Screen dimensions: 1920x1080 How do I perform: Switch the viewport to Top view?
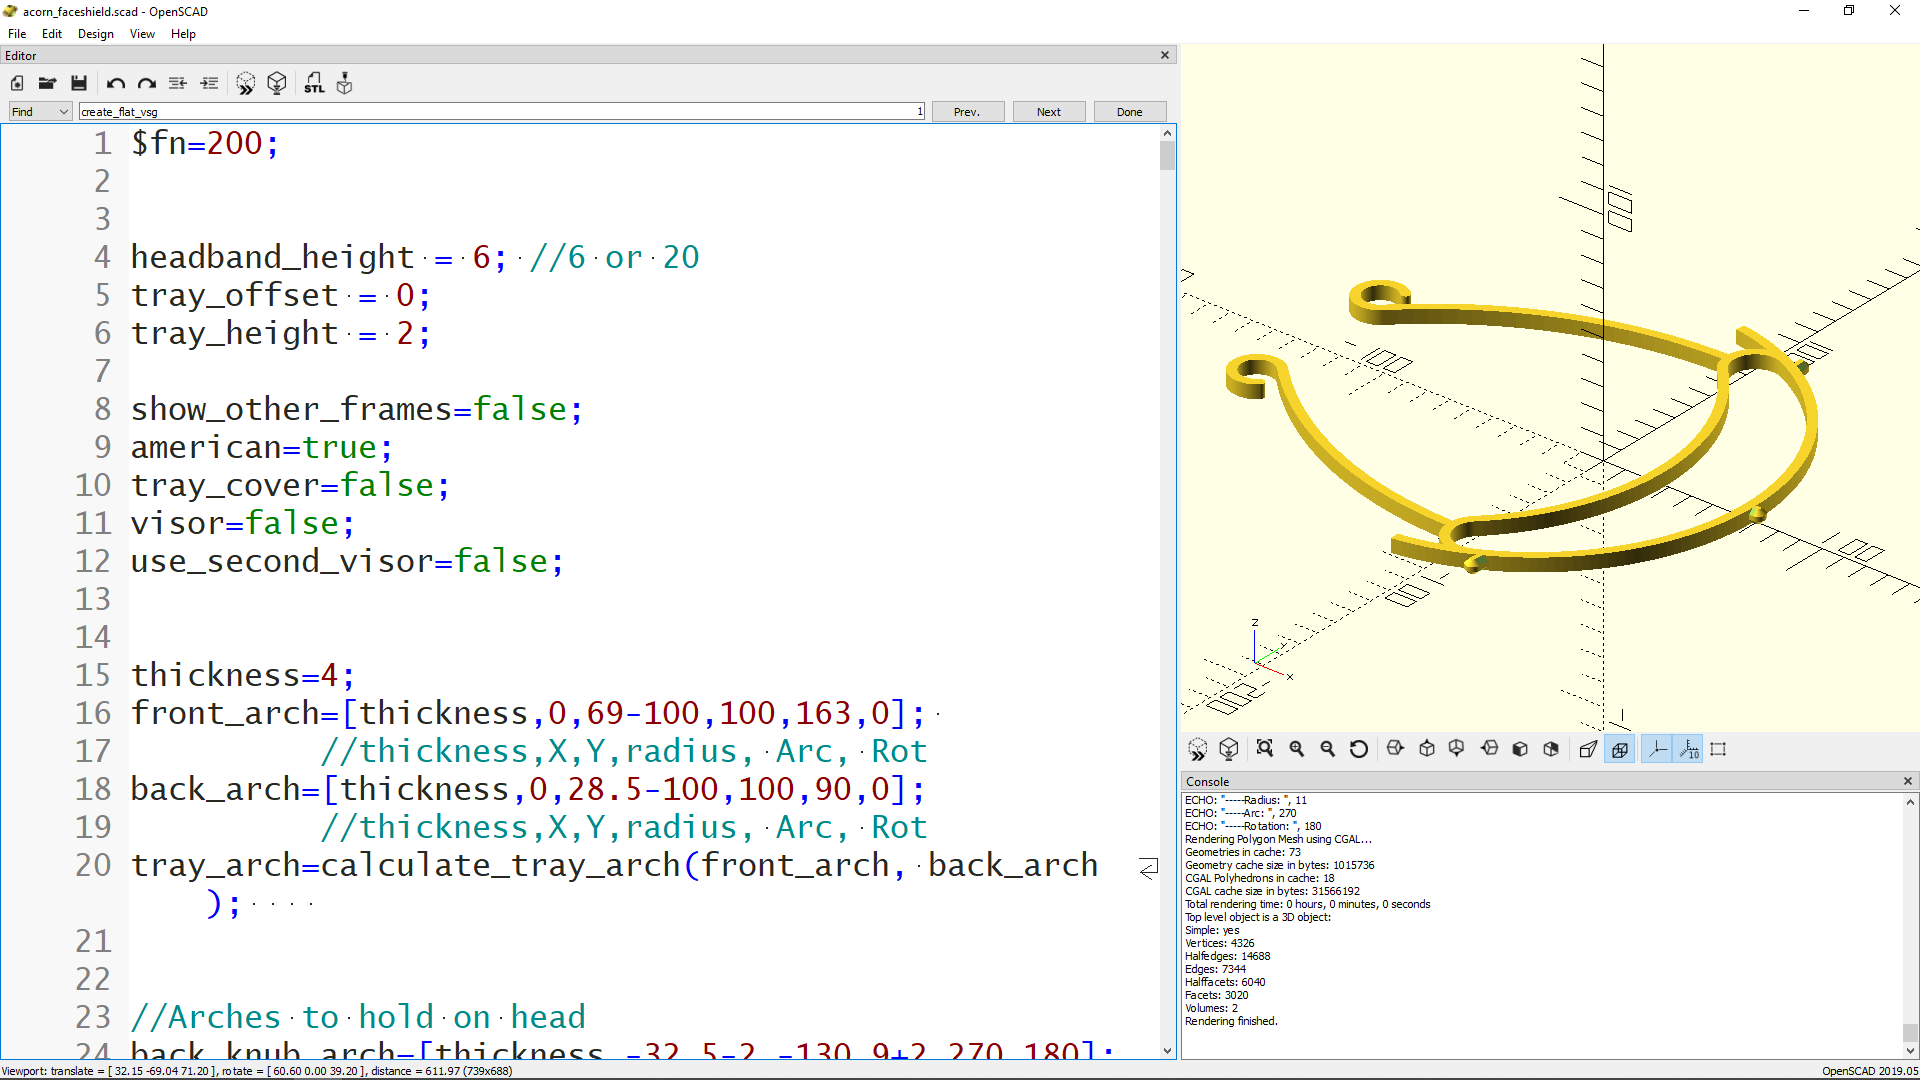pyautogui.click(x=1427, y=748)
